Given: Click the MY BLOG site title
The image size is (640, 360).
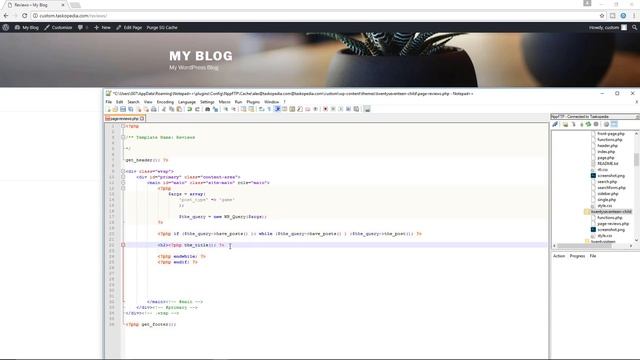Looking at the screenshot, I should [x=201, y=56].
